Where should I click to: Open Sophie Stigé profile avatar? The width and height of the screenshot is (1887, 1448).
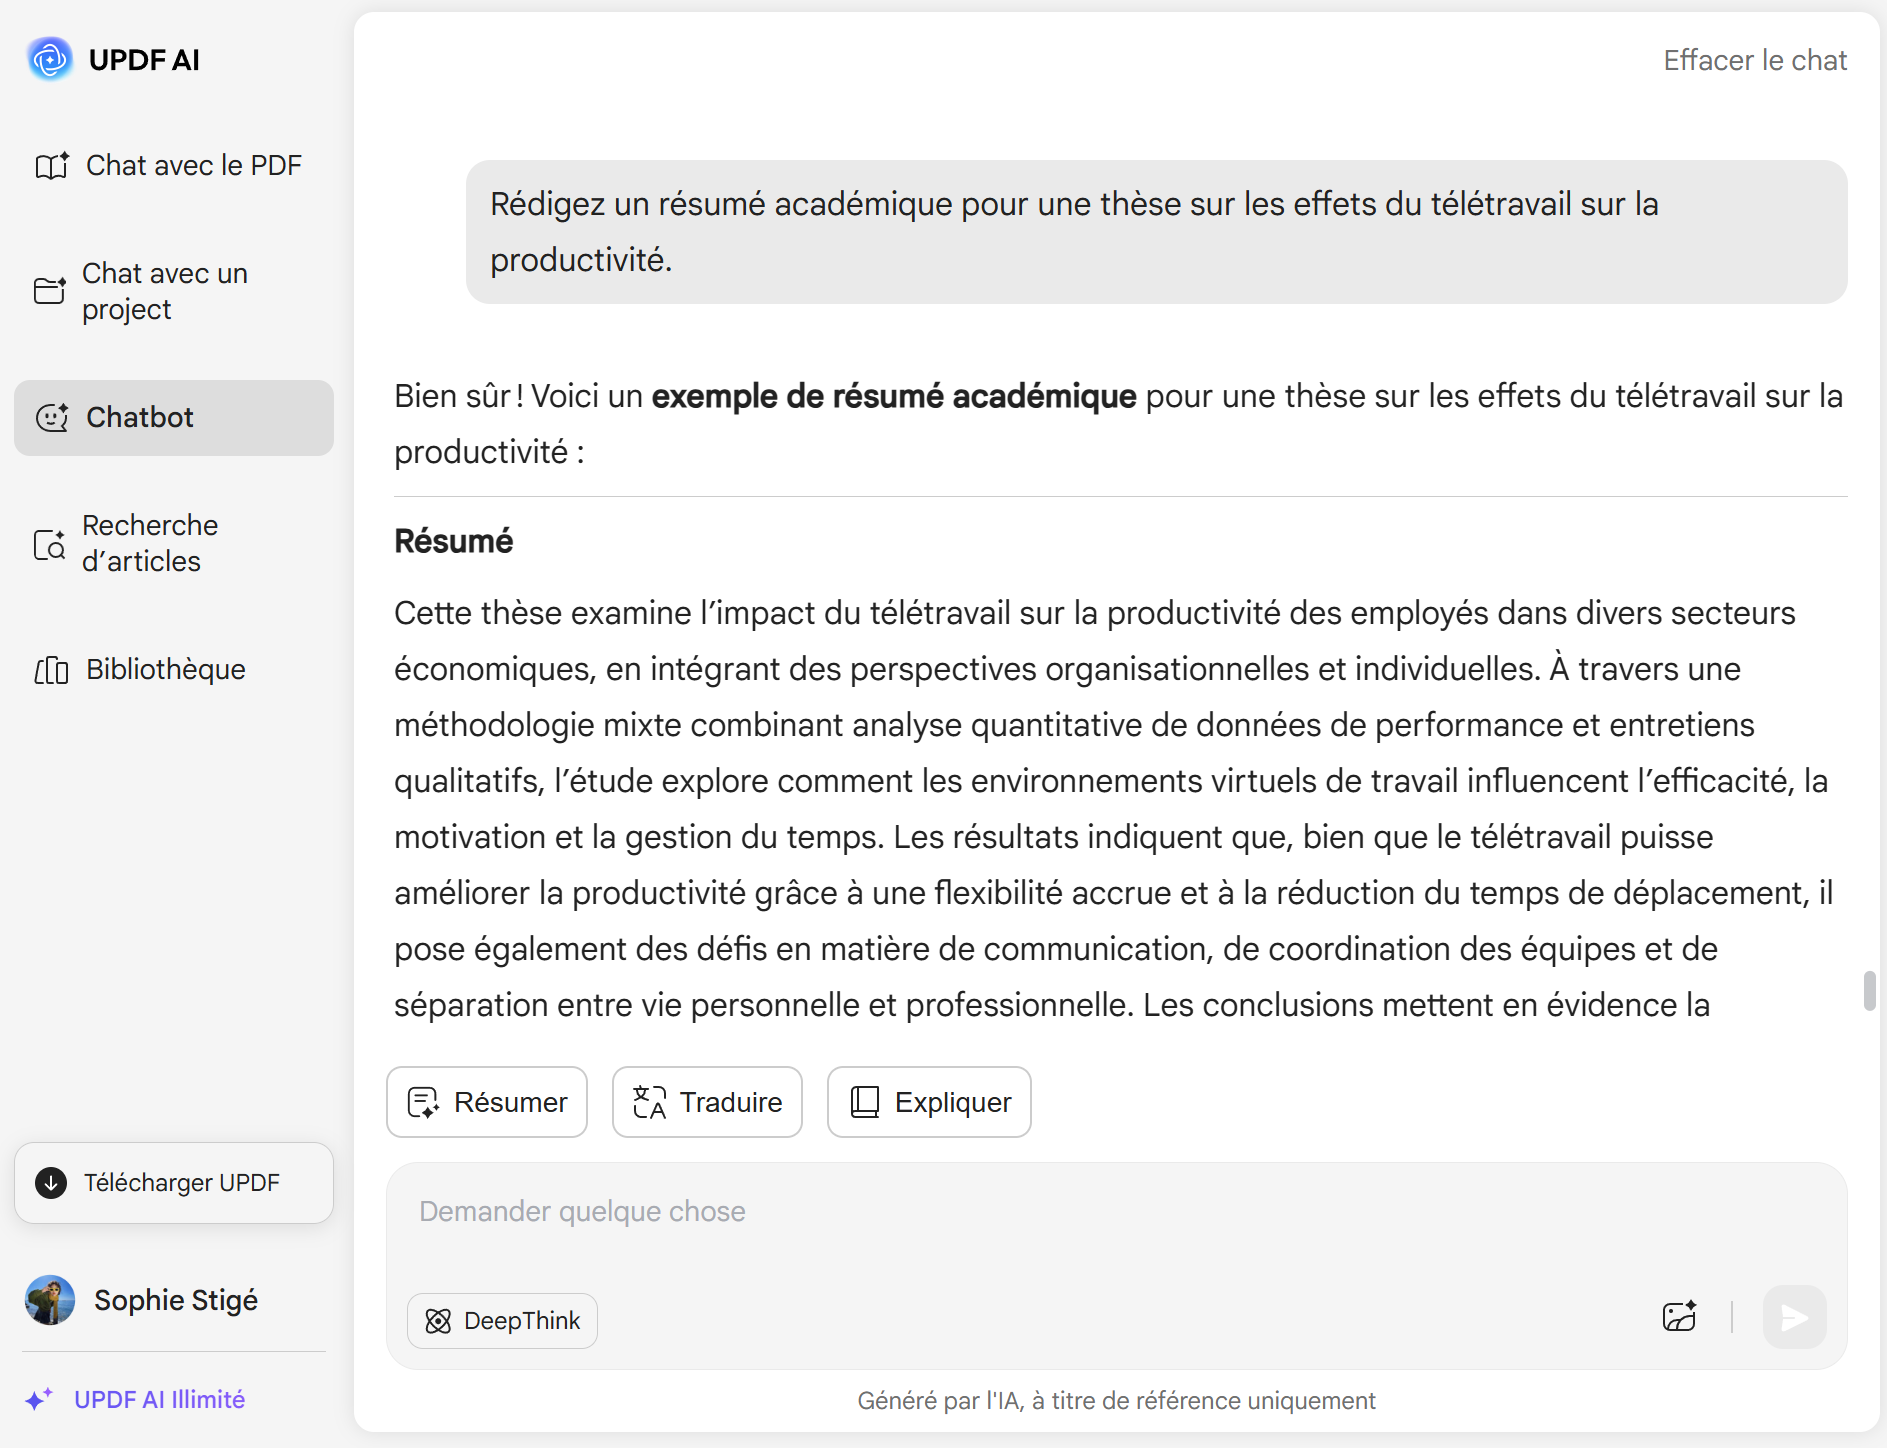[50, 1300]
